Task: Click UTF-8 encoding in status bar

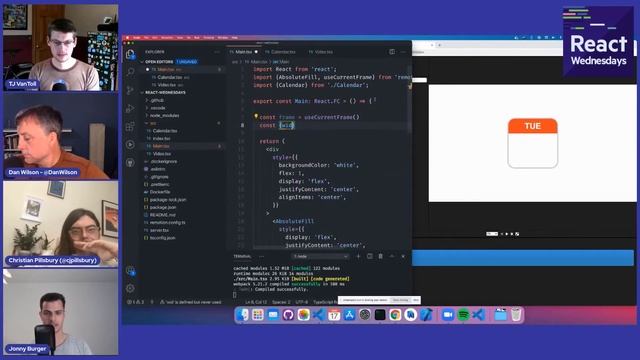Action: [x=302, y=302]
